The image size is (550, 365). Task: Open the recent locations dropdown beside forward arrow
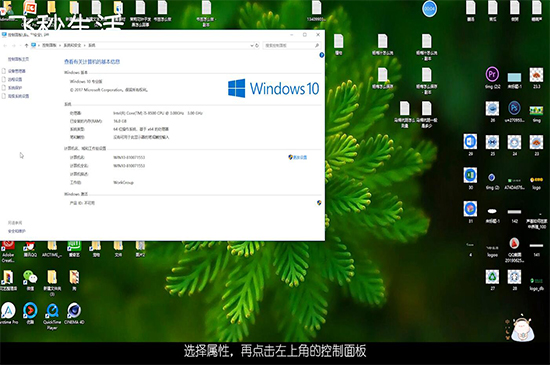click(x=20, y=46)
